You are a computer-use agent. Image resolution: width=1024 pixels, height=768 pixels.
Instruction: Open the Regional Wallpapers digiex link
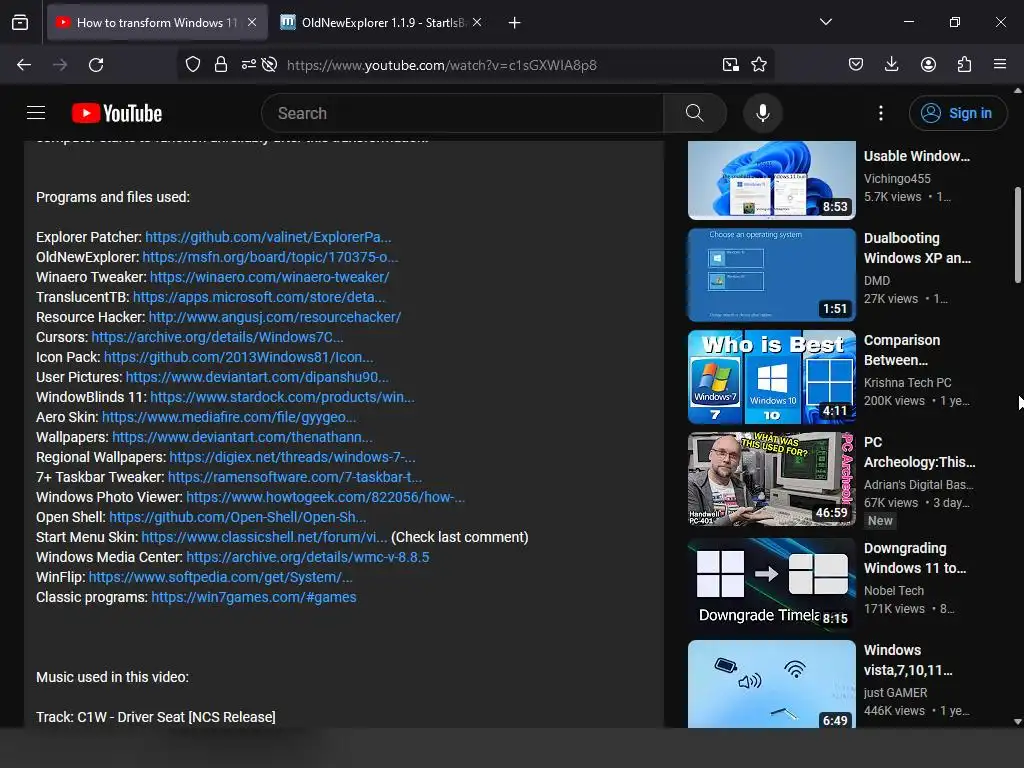point(293,457)
